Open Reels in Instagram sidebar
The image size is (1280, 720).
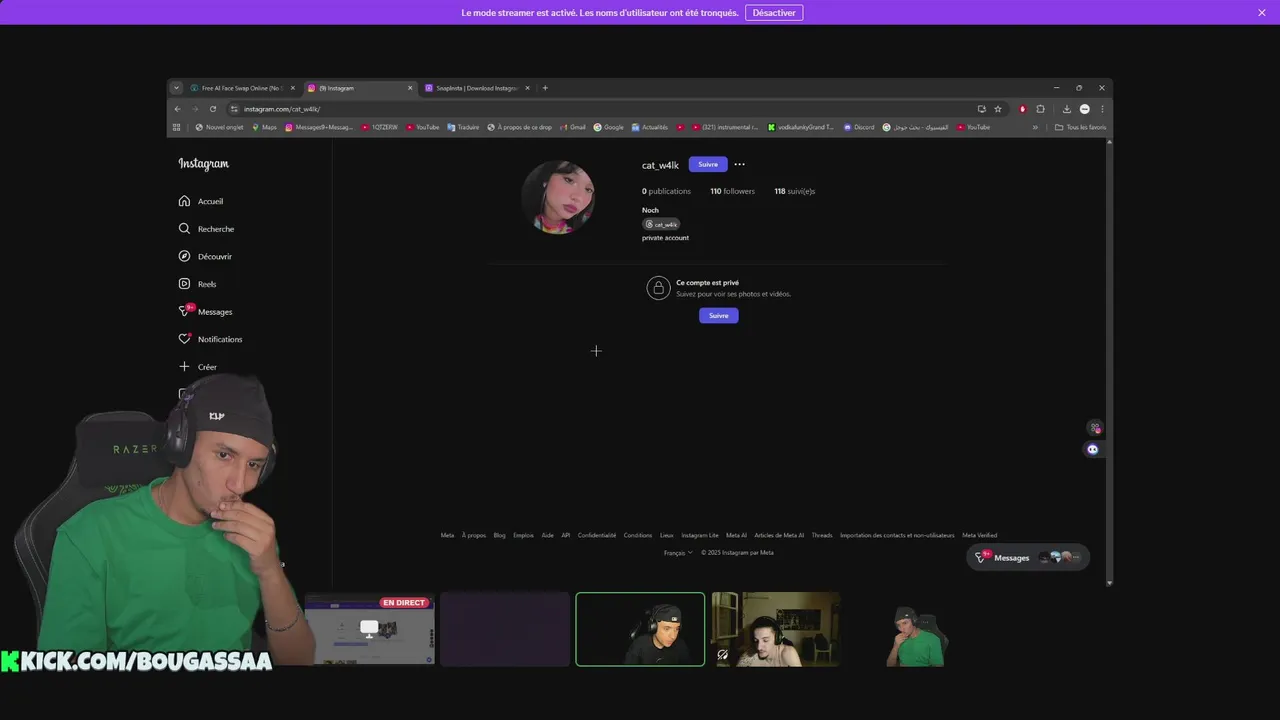coord(197,284)
